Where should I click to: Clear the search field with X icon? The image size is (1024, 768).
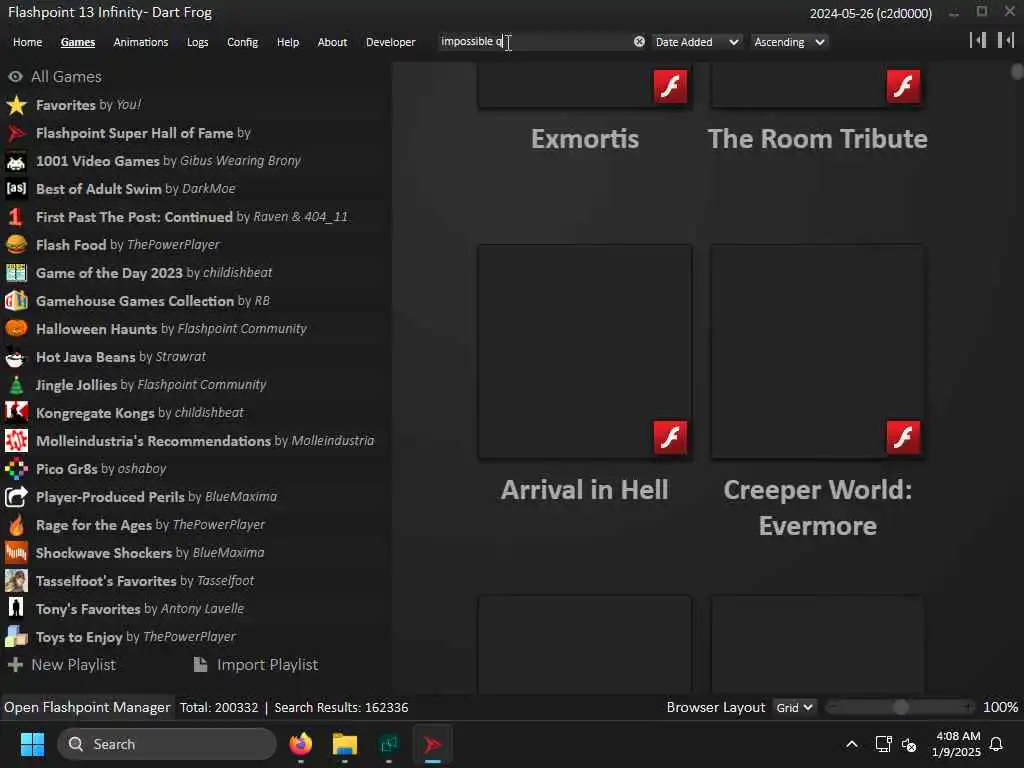pyautogui.click(x=639, y=42)
